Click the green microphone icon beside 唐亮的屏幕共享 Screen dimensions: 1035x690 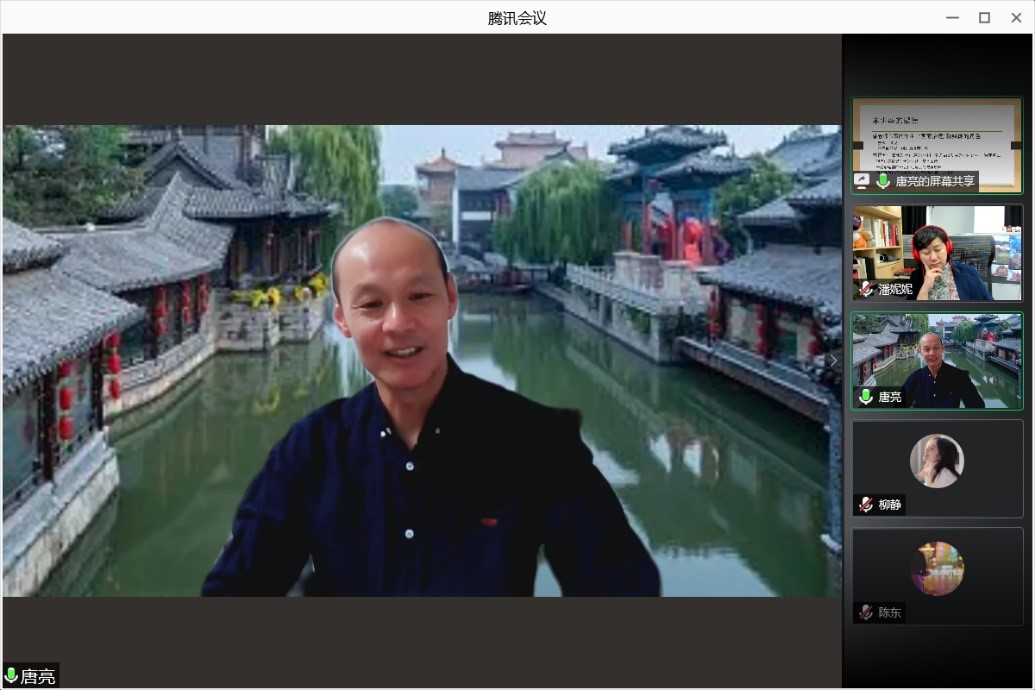(883, 181)
